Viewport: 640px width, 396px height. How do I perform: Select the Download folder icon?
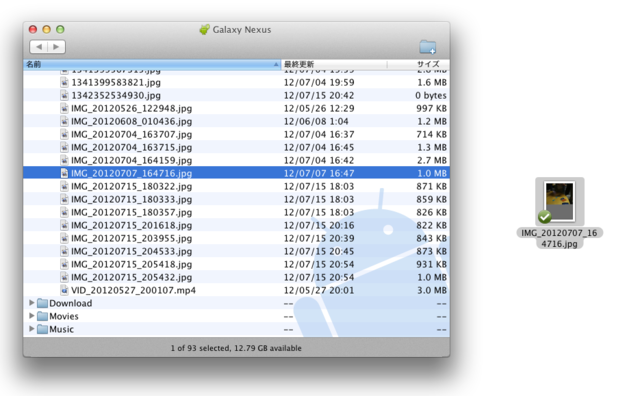[x=42, y=303]
